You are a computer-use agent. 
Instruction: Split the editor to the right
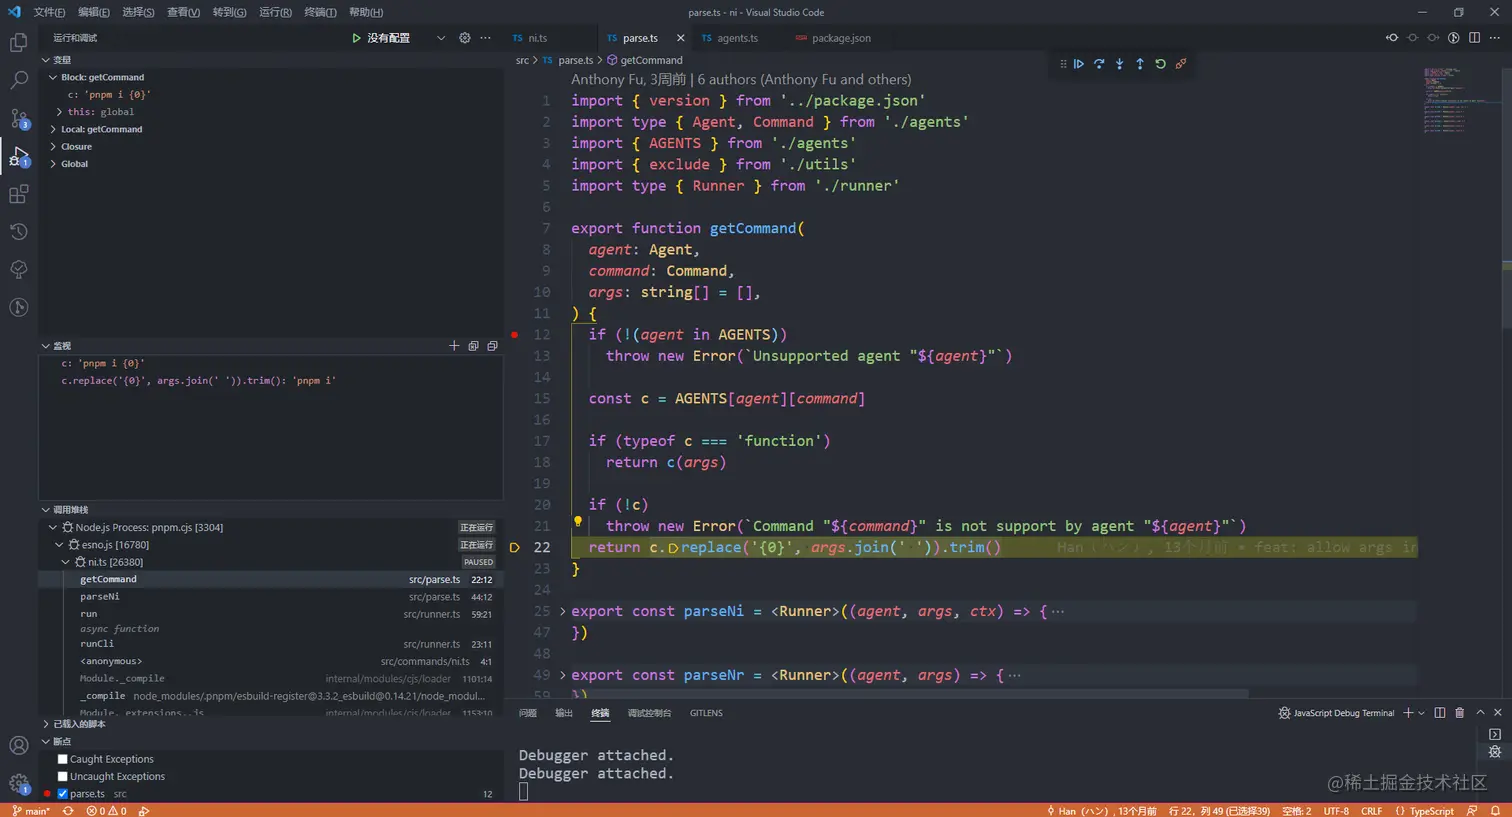[x=1474, y=38]
